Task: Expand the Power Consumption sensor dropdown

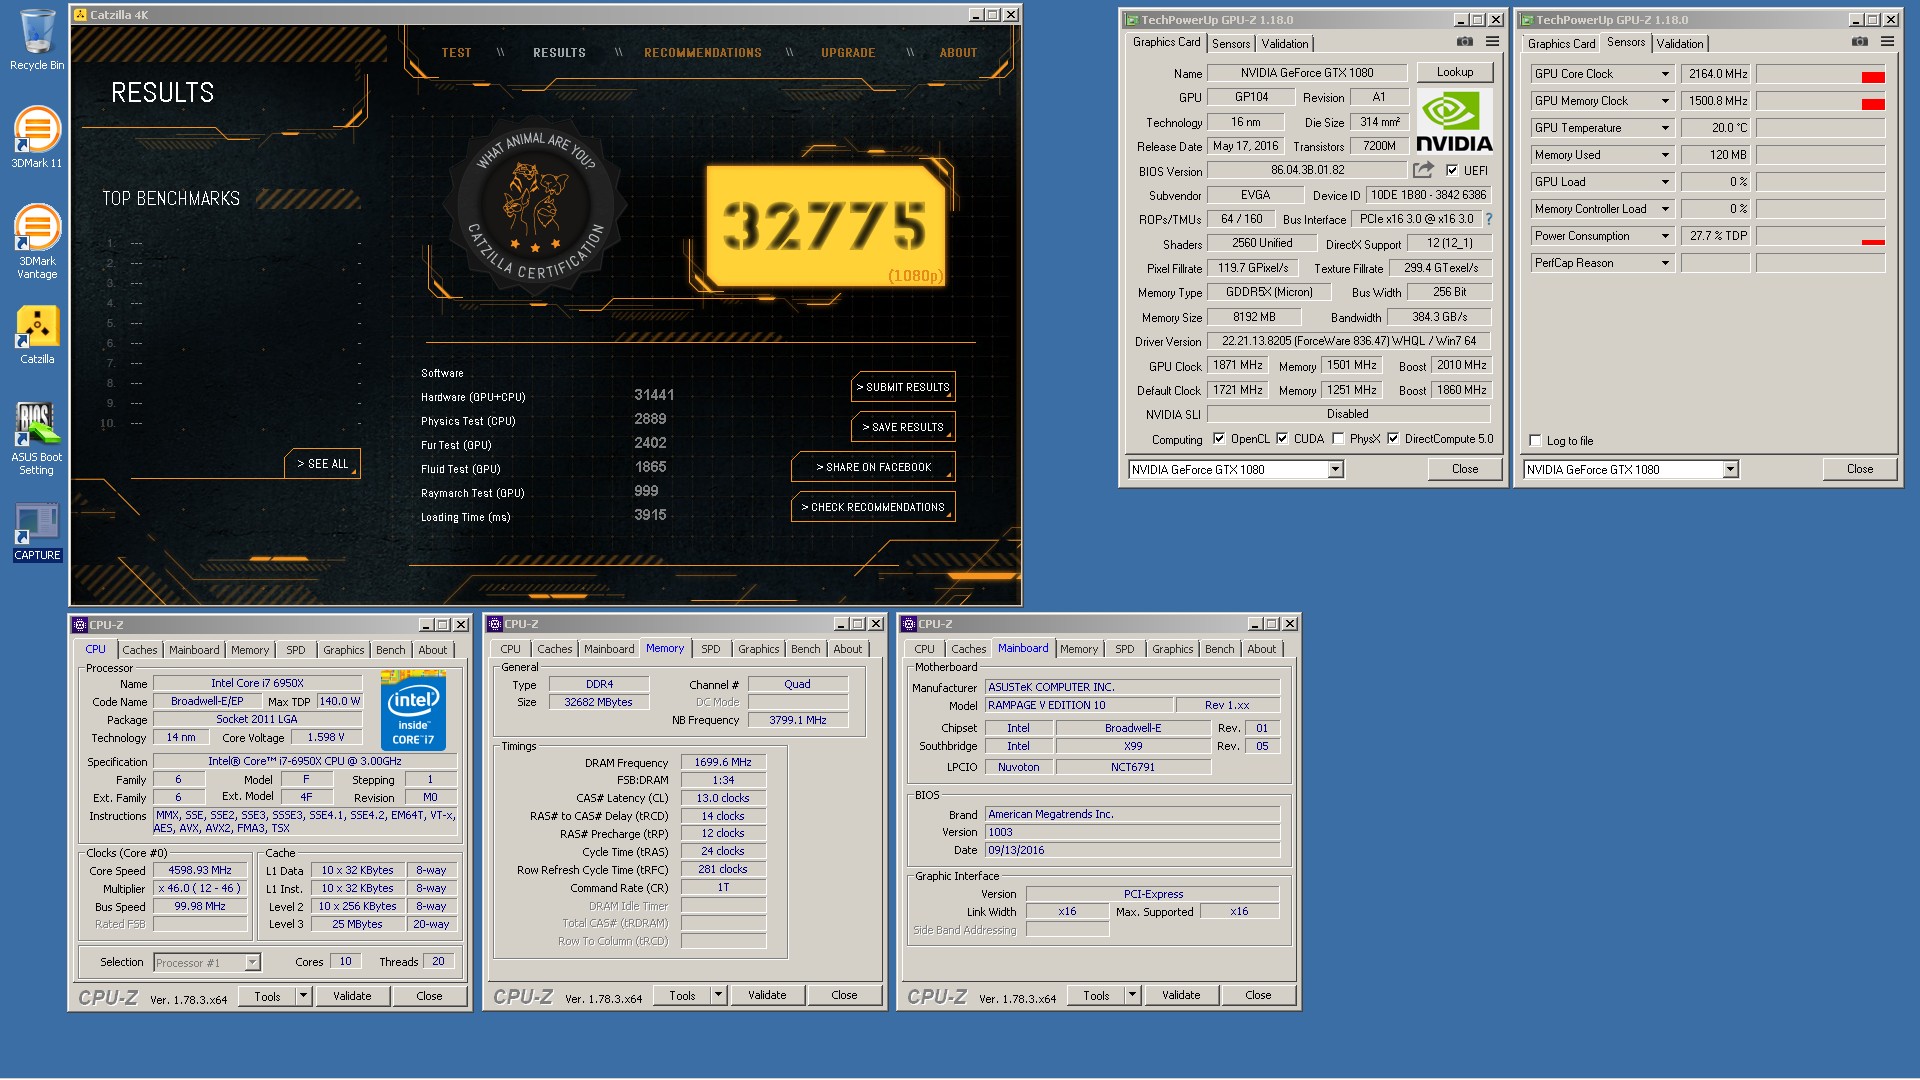Action: 1665,236
